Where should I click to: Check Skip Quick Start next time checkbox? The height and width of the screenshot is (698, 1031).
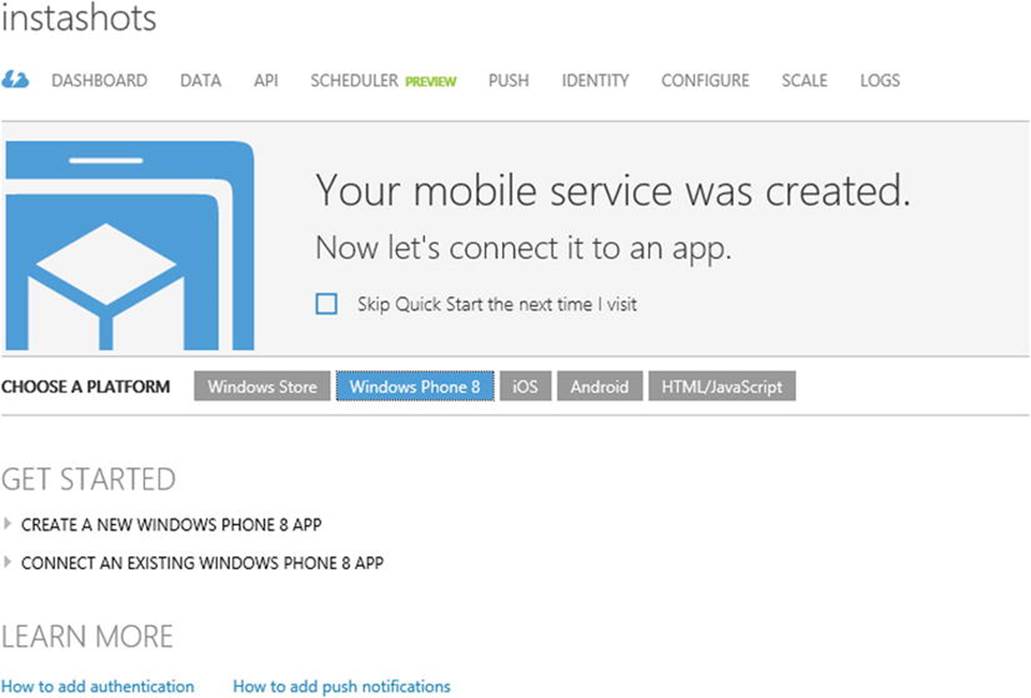(x=327, y=304)
